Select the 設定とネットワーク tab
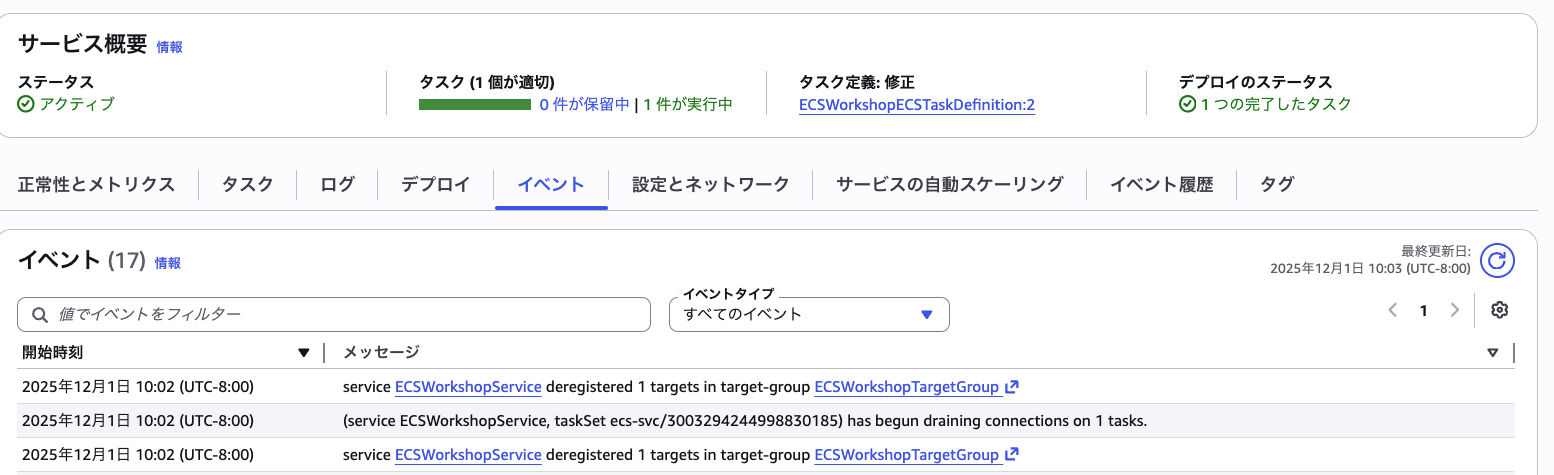The width and height of the screenshot is (1554, 475). tap(710, 184)
